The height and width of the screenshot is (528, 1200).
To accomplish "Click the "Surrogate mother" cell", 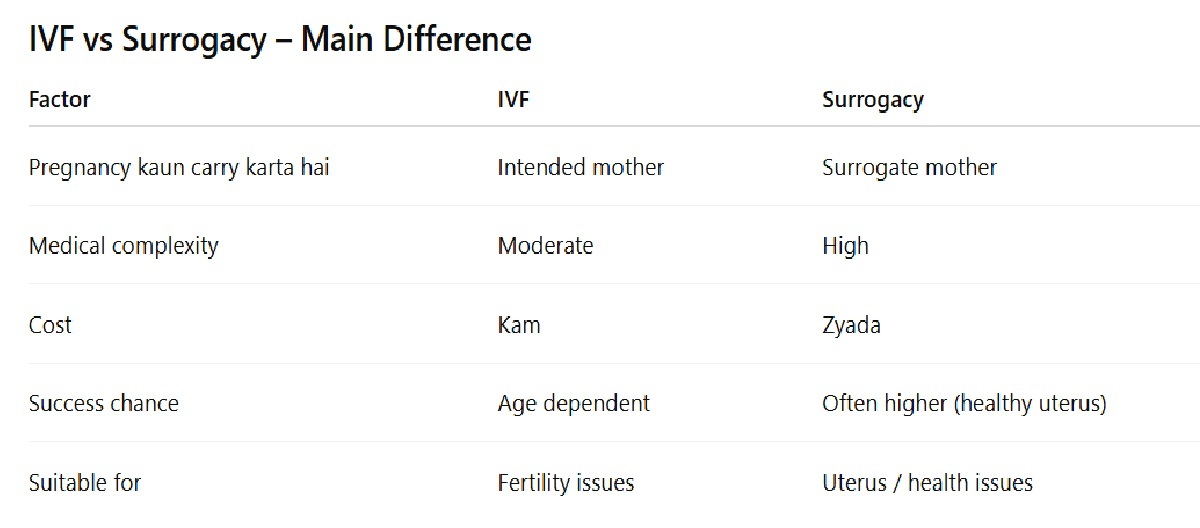I will pos(909,167).
